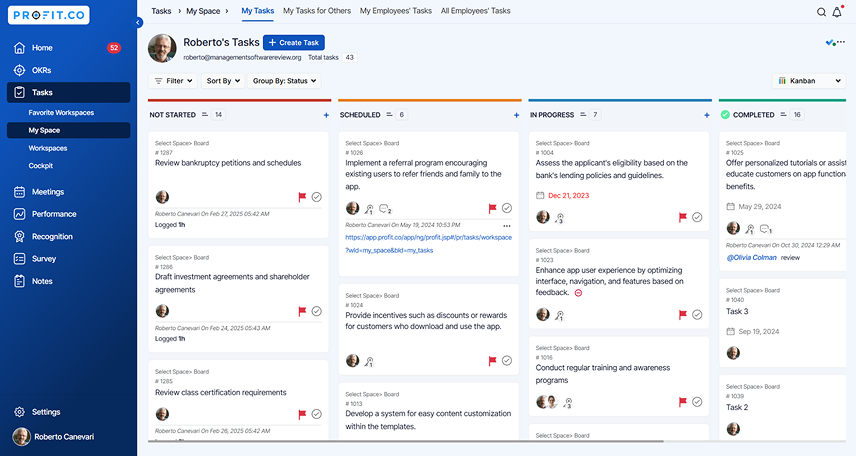
Task: Mark task 1286 as complete
Action: coord(317,311)
